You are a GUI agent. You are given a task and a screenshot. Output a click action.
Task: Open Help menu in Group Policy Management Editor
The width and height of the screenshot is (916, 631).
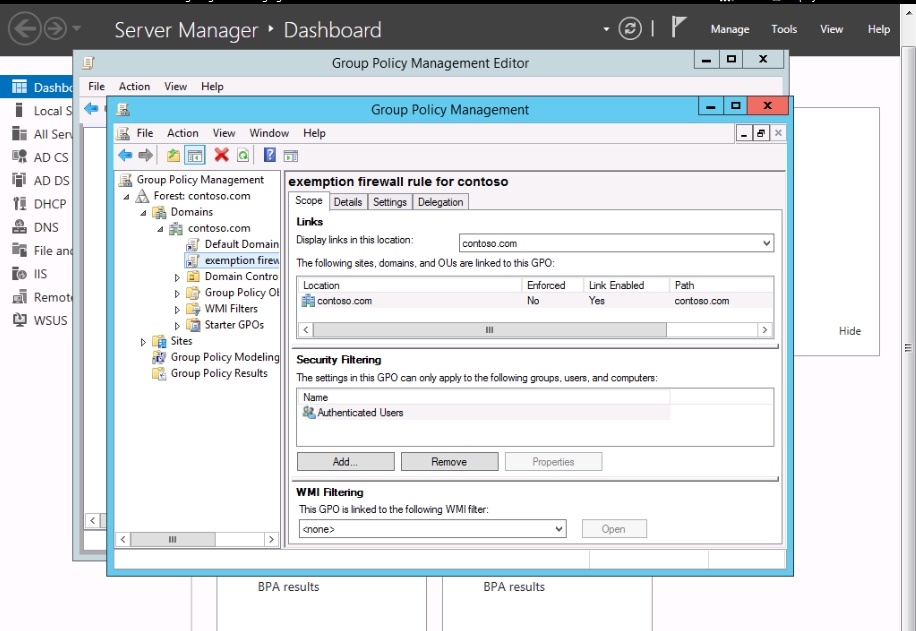pyautogui.click(x=212, y=86)
